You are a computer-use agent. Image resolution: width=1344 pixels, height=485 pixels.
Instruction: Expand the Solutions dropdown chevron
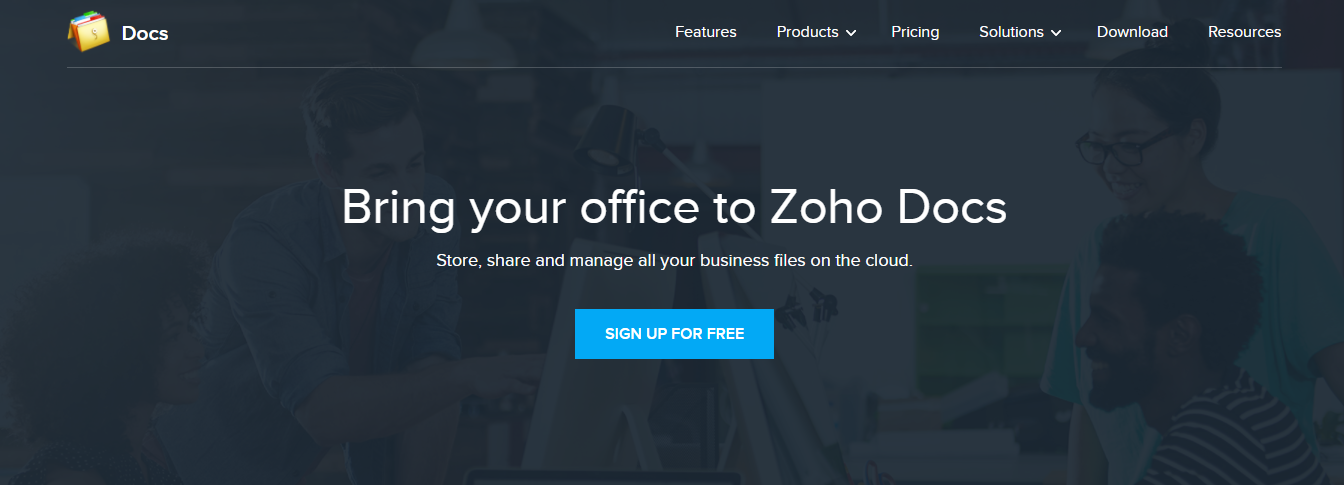tap(1056, 33)
